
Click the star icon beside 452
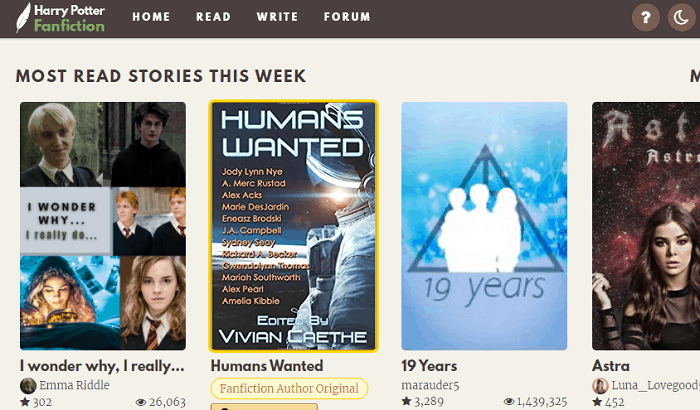(597, 402)
